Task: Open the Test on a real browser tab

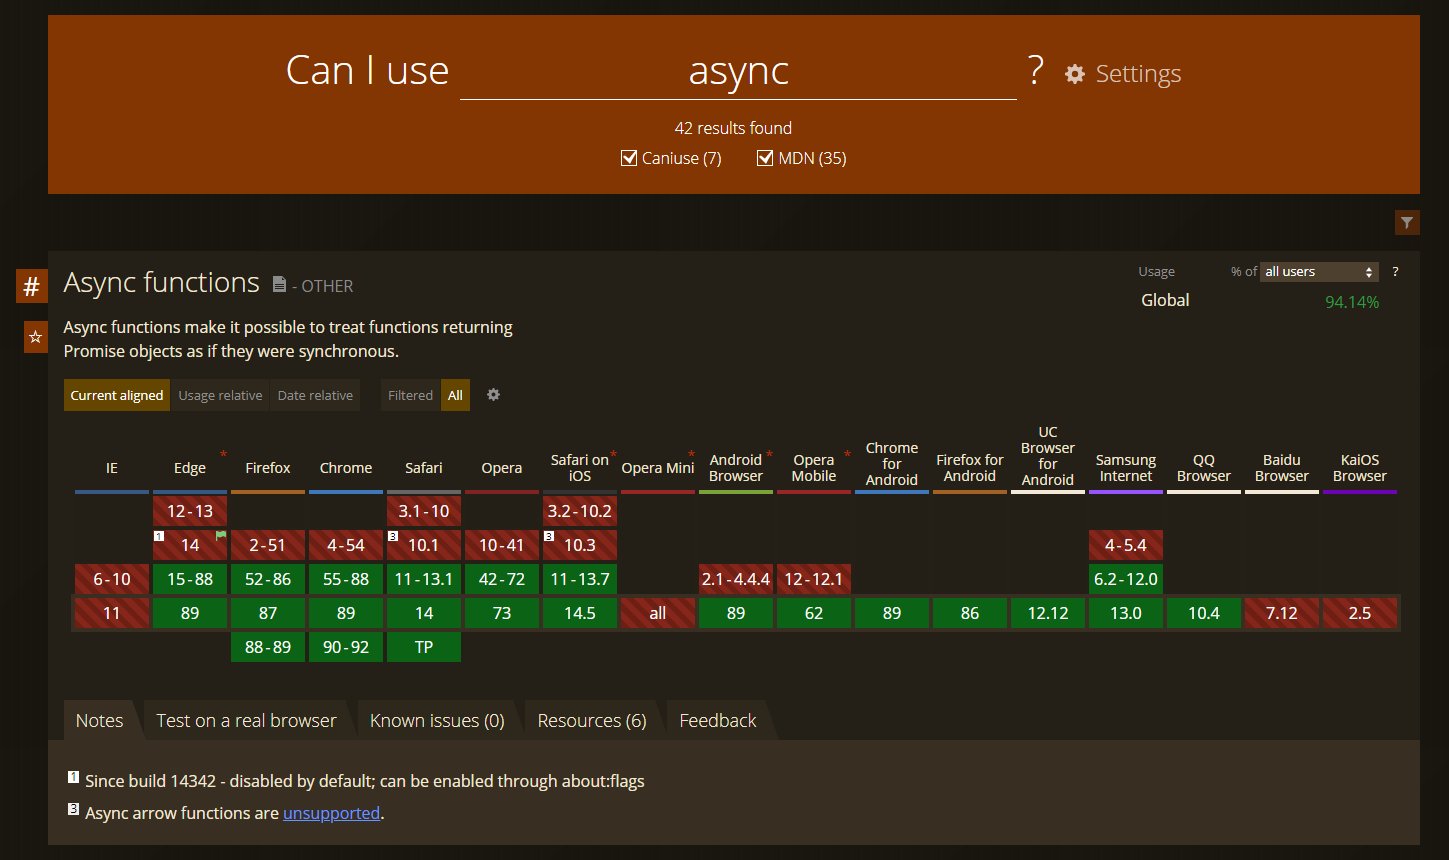Action: click(246, 720)
